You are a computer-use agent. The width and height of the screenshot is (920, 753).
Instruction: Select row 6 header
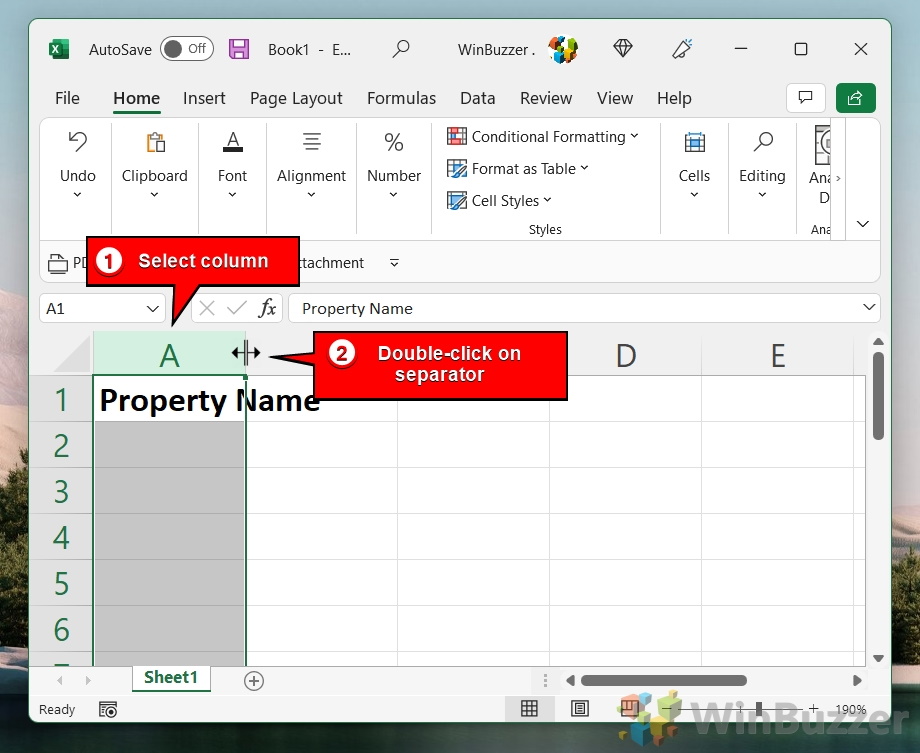tap(61, 629)
